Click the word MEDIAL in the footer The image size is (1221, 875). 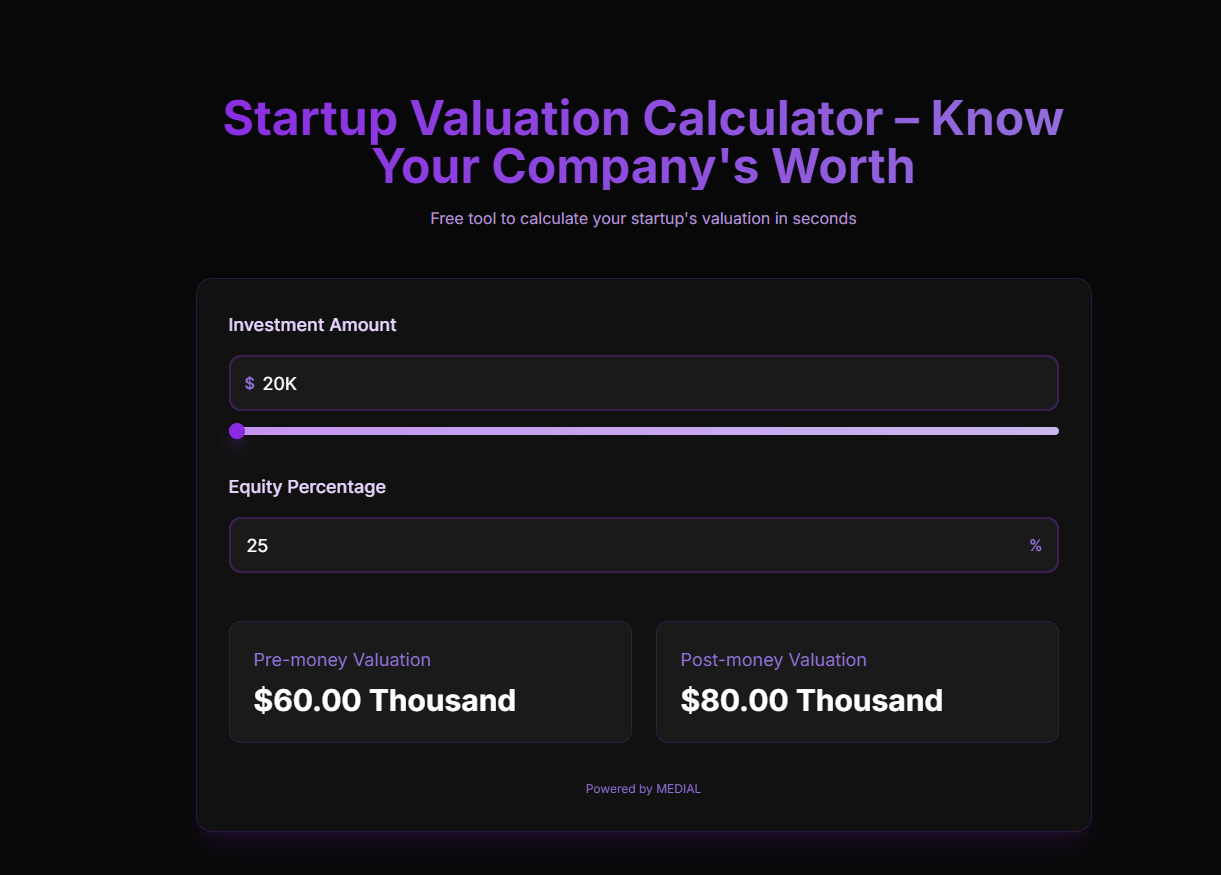click(678, 789)
